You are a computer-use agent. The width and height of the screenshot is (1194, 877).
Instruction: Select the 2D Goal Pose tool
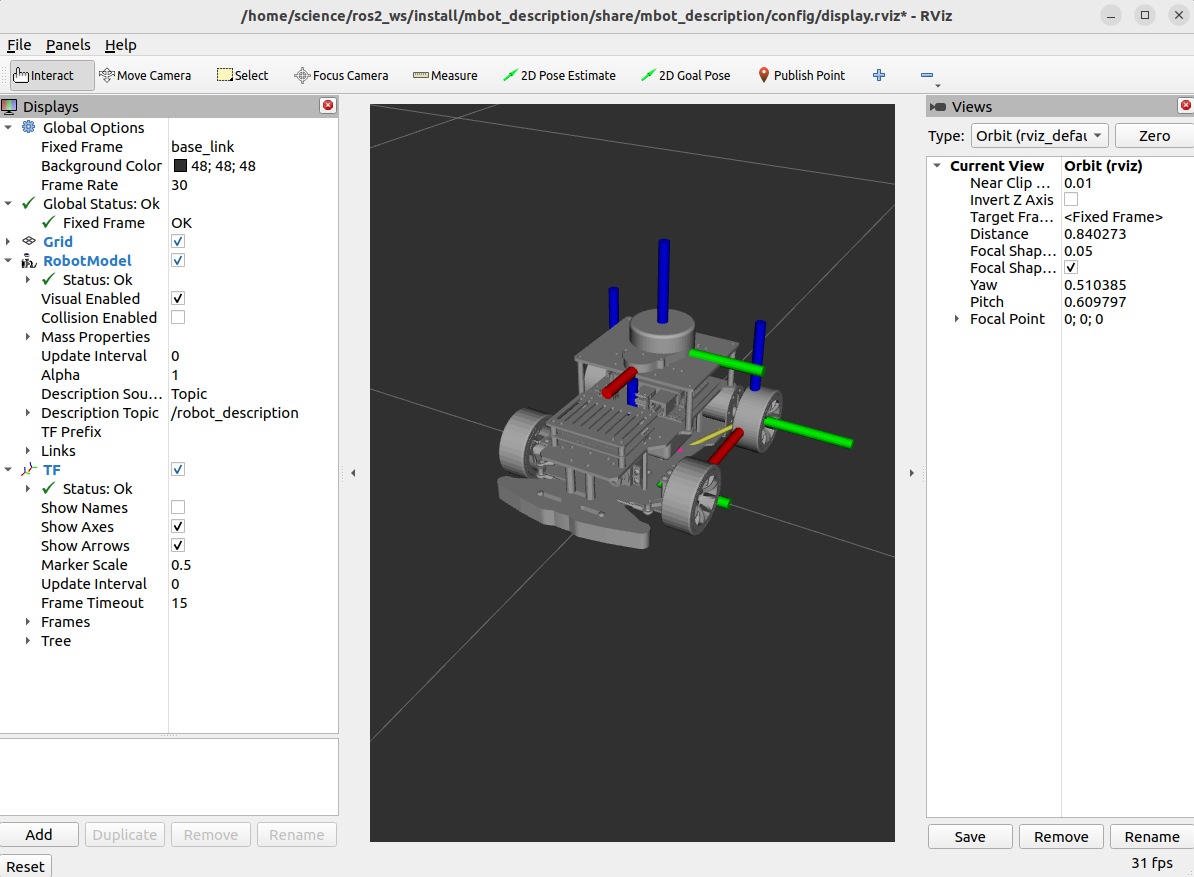point(685,74)
